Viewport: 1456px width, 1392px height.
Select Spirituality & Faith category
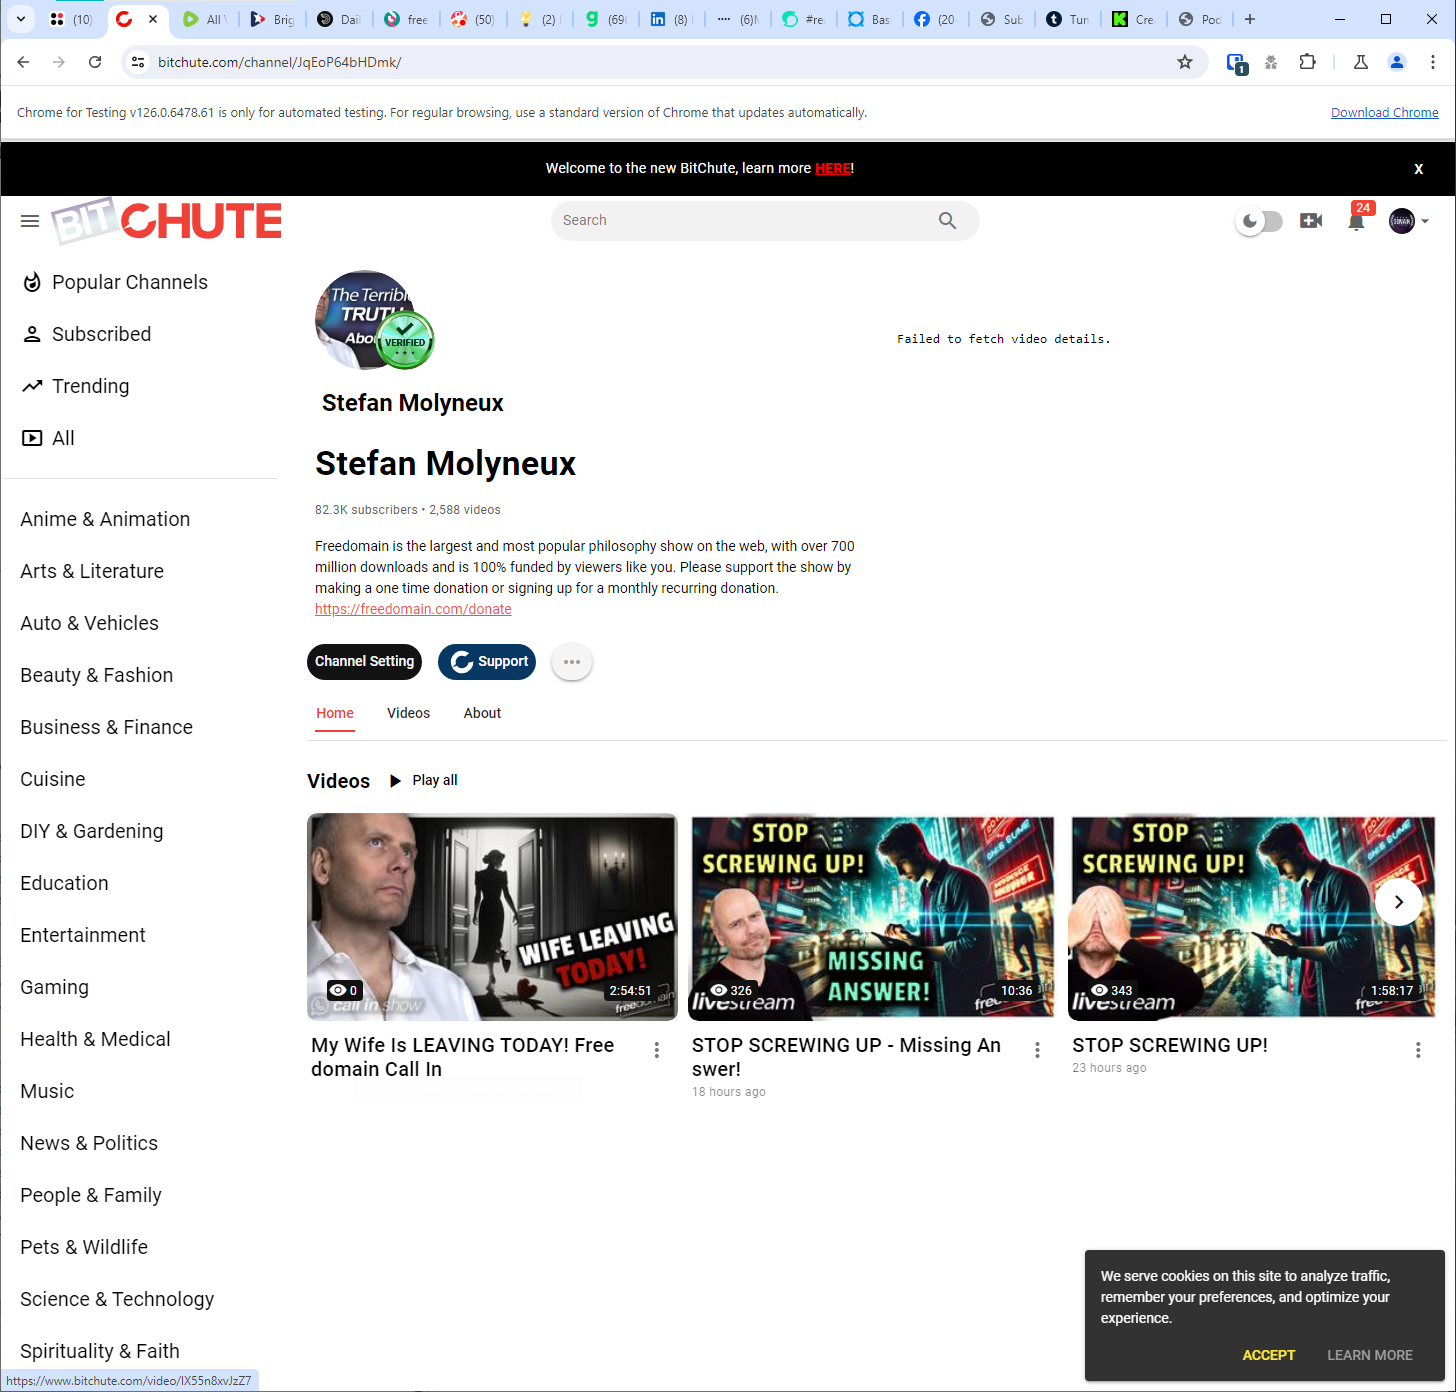tap(100, 1352)
